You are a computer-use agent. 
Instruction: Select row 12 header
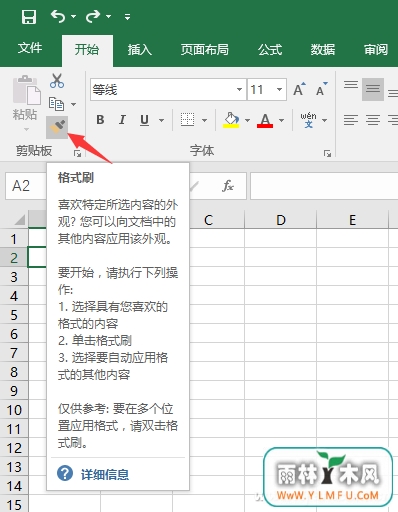(14, 447)
